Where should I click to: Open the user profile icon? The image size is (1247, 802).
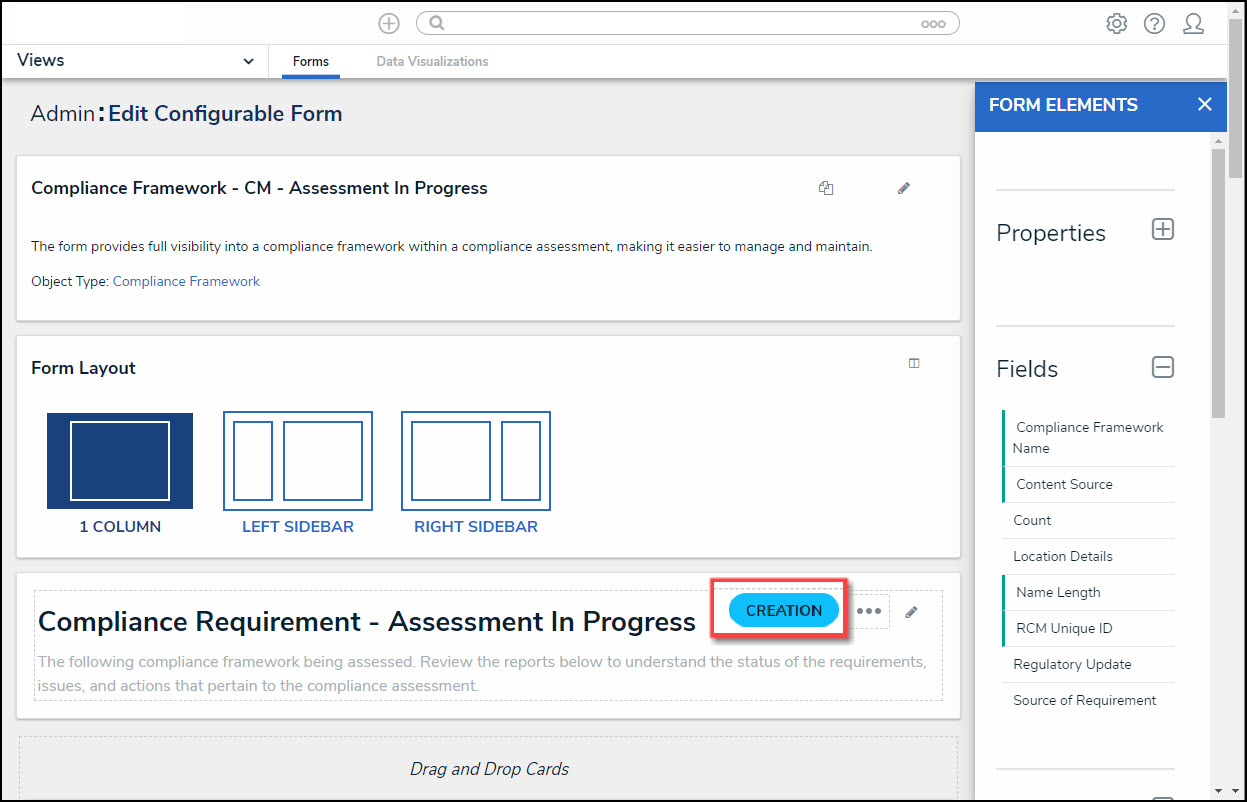click(1192, 23)
